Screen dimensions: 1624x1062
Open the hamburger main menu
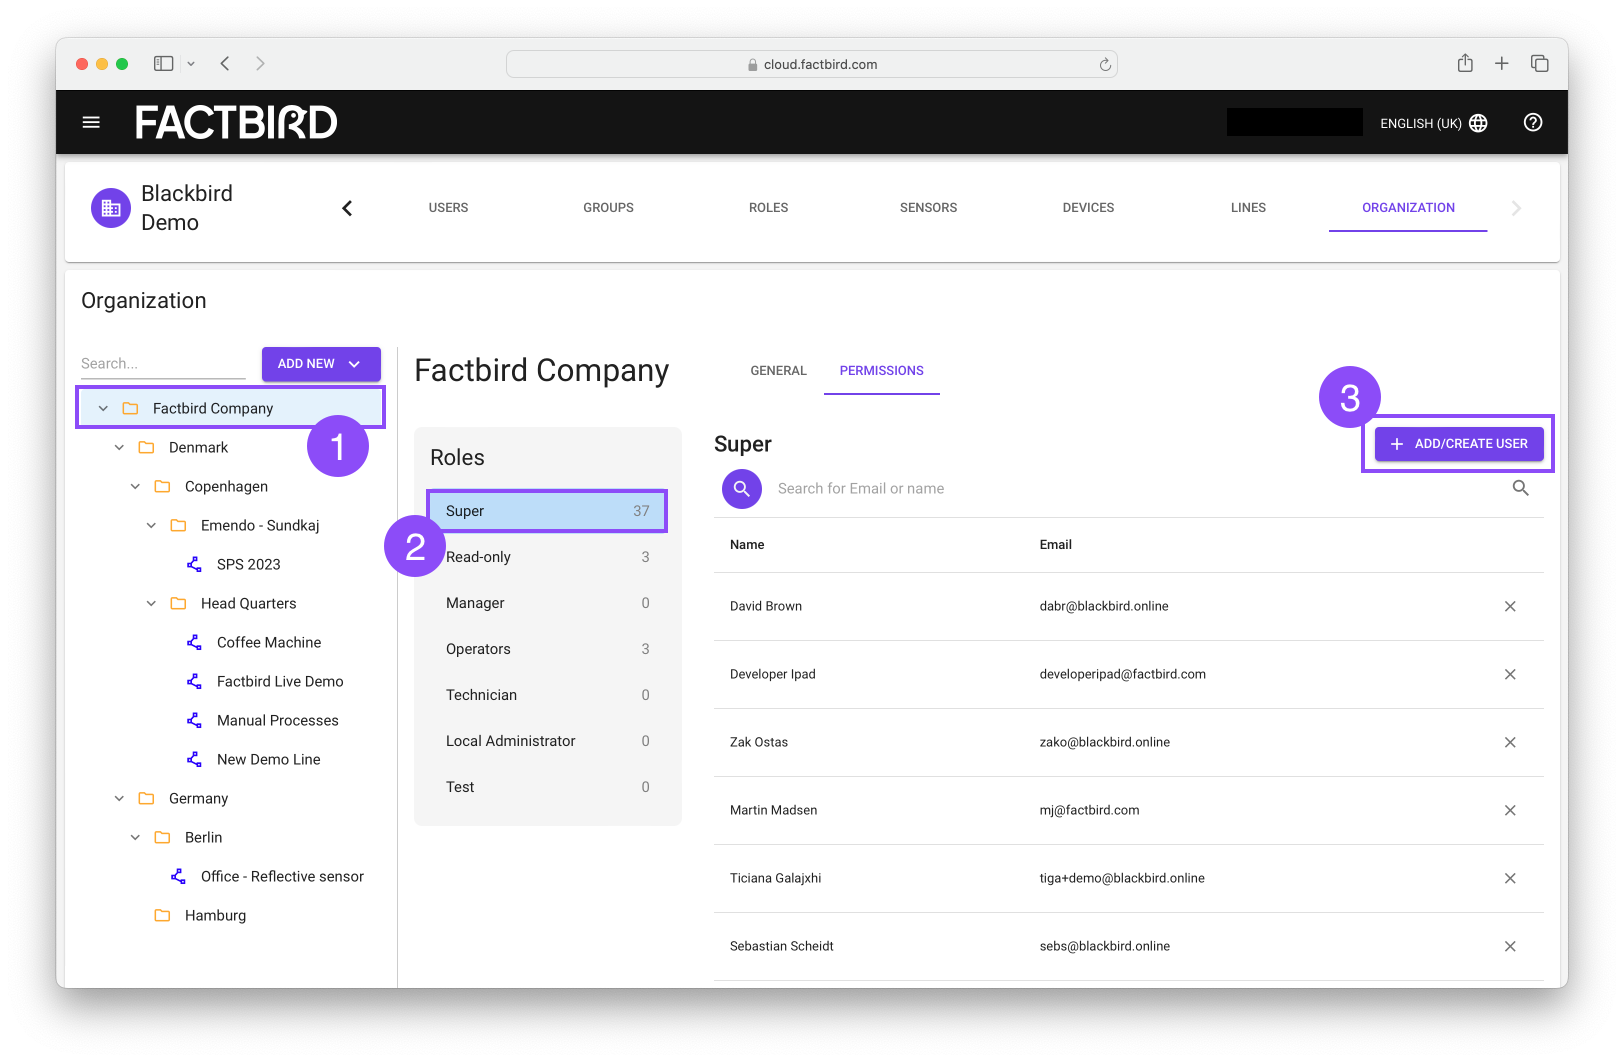pyautogui.click(x=91, y=122)
